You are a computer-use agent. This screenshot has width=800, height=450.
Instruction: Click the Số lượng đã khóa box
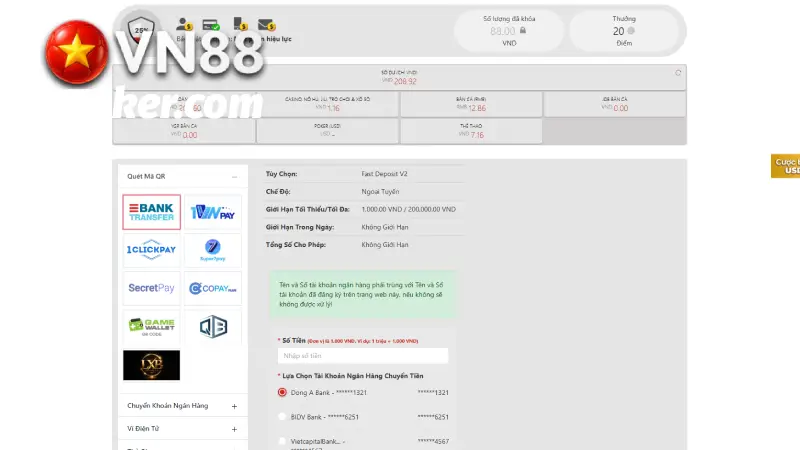(509, 31)
